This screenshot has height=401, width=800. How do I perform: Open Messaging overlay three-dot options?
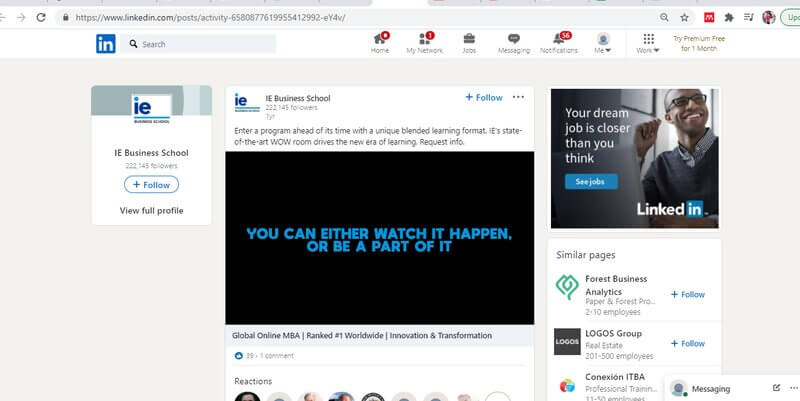point(793,388)
